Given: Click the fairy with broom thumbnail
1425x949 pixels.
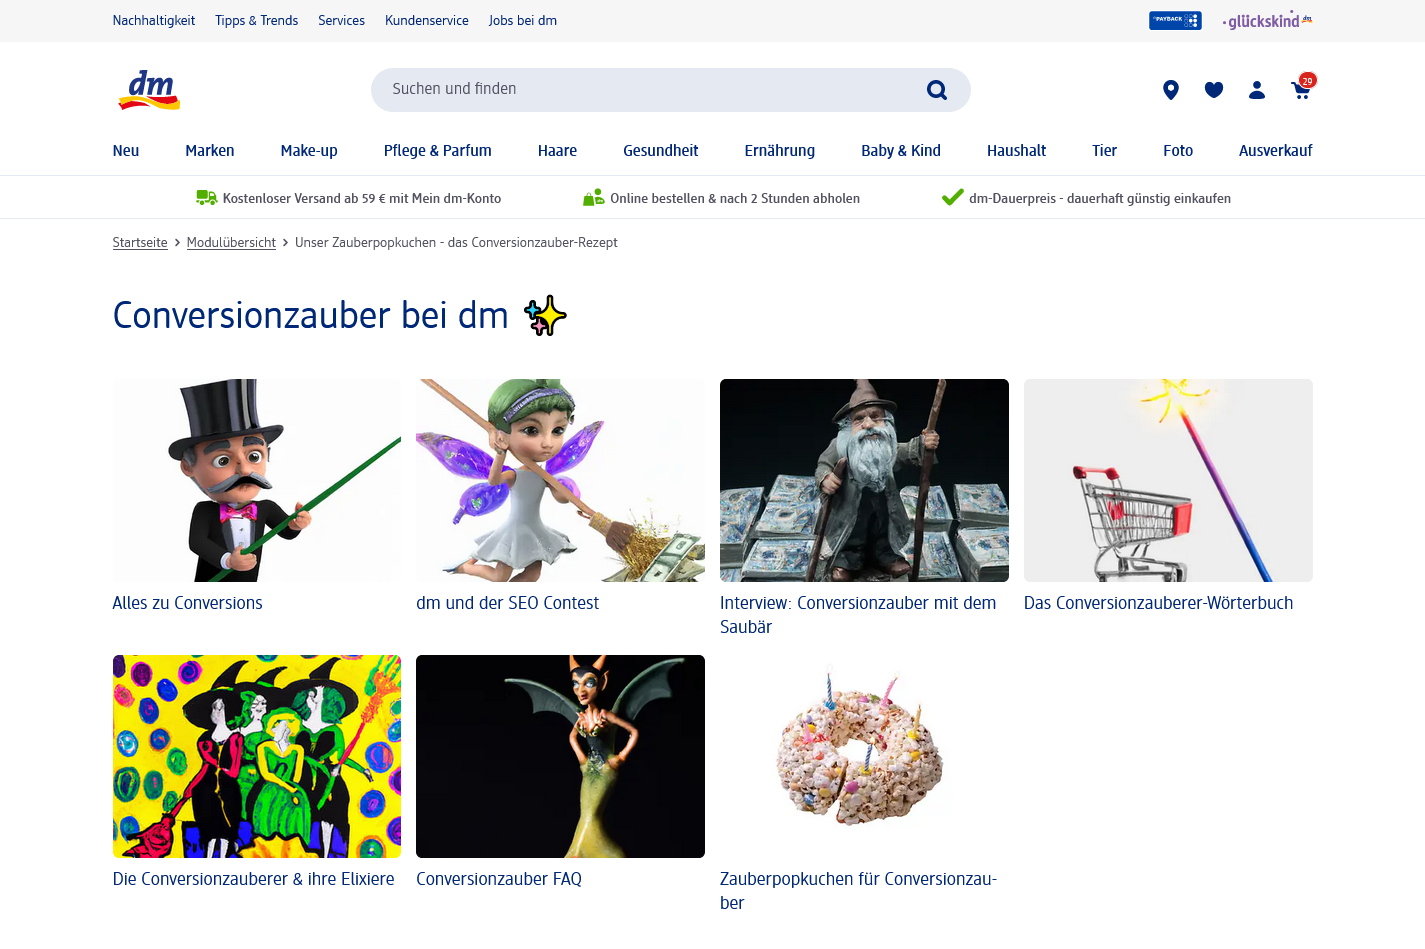Looking at the screenshot, I should point(560,480).
